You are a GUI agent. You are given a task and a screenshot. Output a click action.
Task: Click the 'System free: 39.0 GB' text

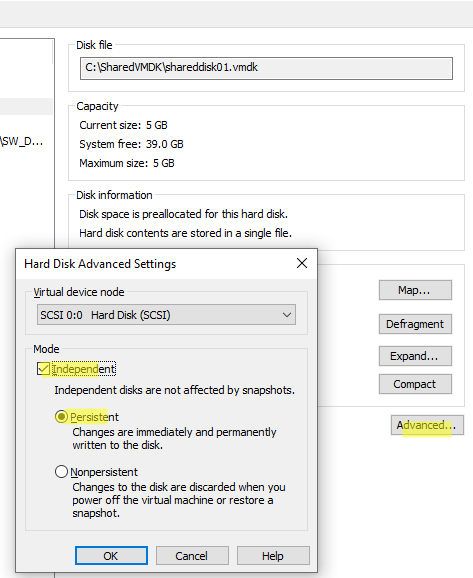coord(131,144)
